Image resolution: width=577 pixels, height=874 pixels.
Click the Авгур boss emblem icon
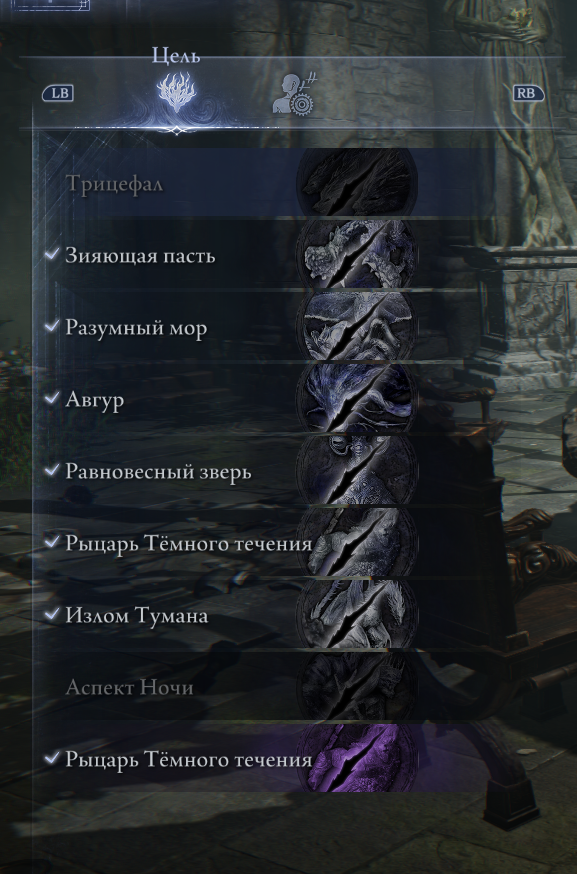[x=358, y=398]
